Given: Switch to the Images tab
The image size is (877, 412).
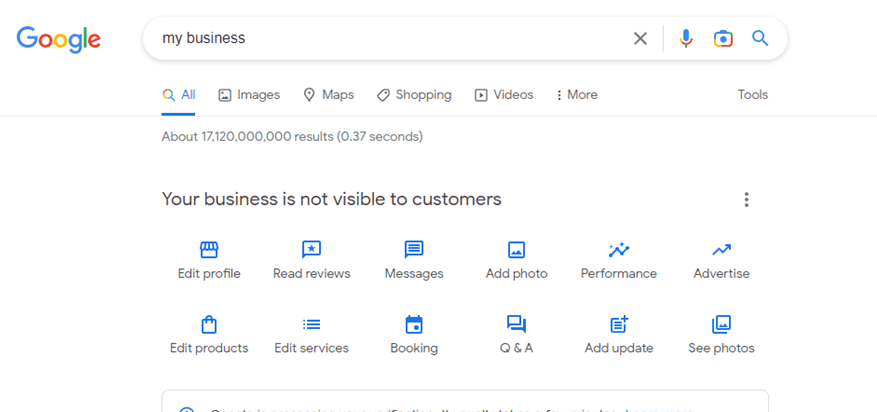Looking at the screenshot, I should click(249, 95).
